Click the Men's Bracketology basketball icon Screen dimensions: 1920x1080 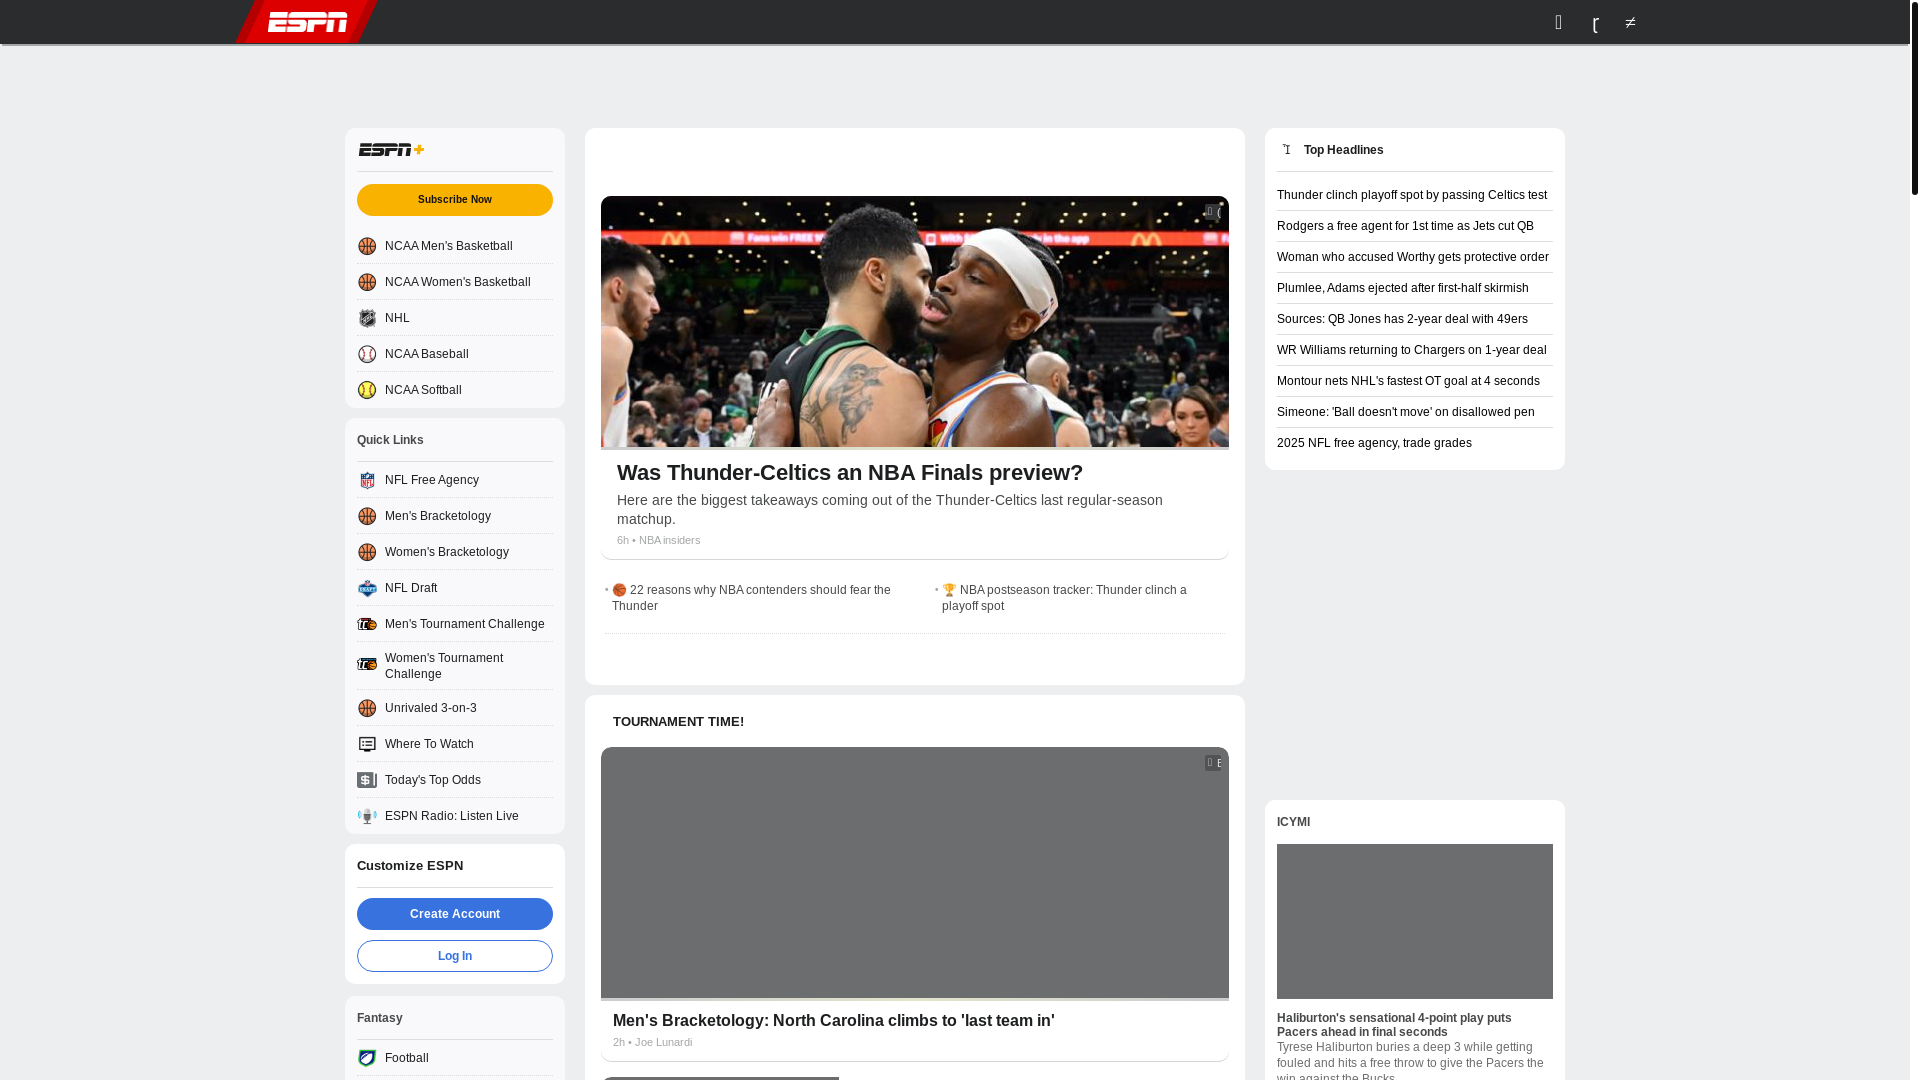tap(367, 516)
